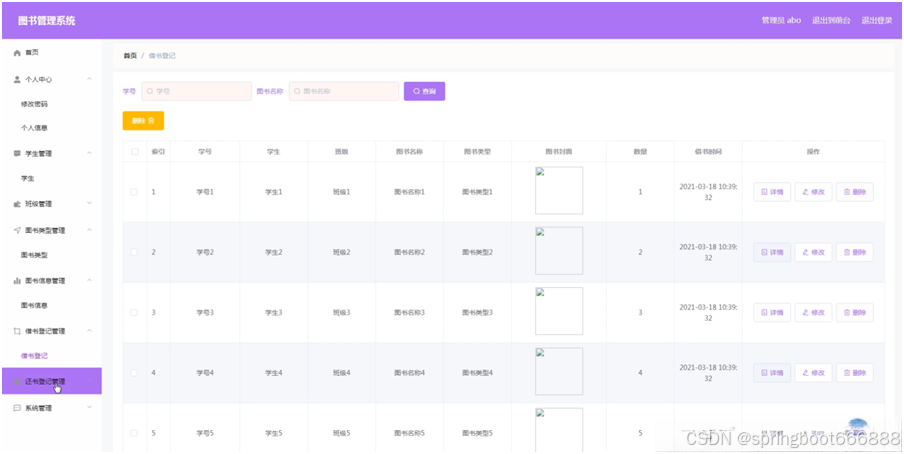Viewport: 904px width, 454px height.
Task: Click the 班级4 cell
Action: tap(341, 373)
